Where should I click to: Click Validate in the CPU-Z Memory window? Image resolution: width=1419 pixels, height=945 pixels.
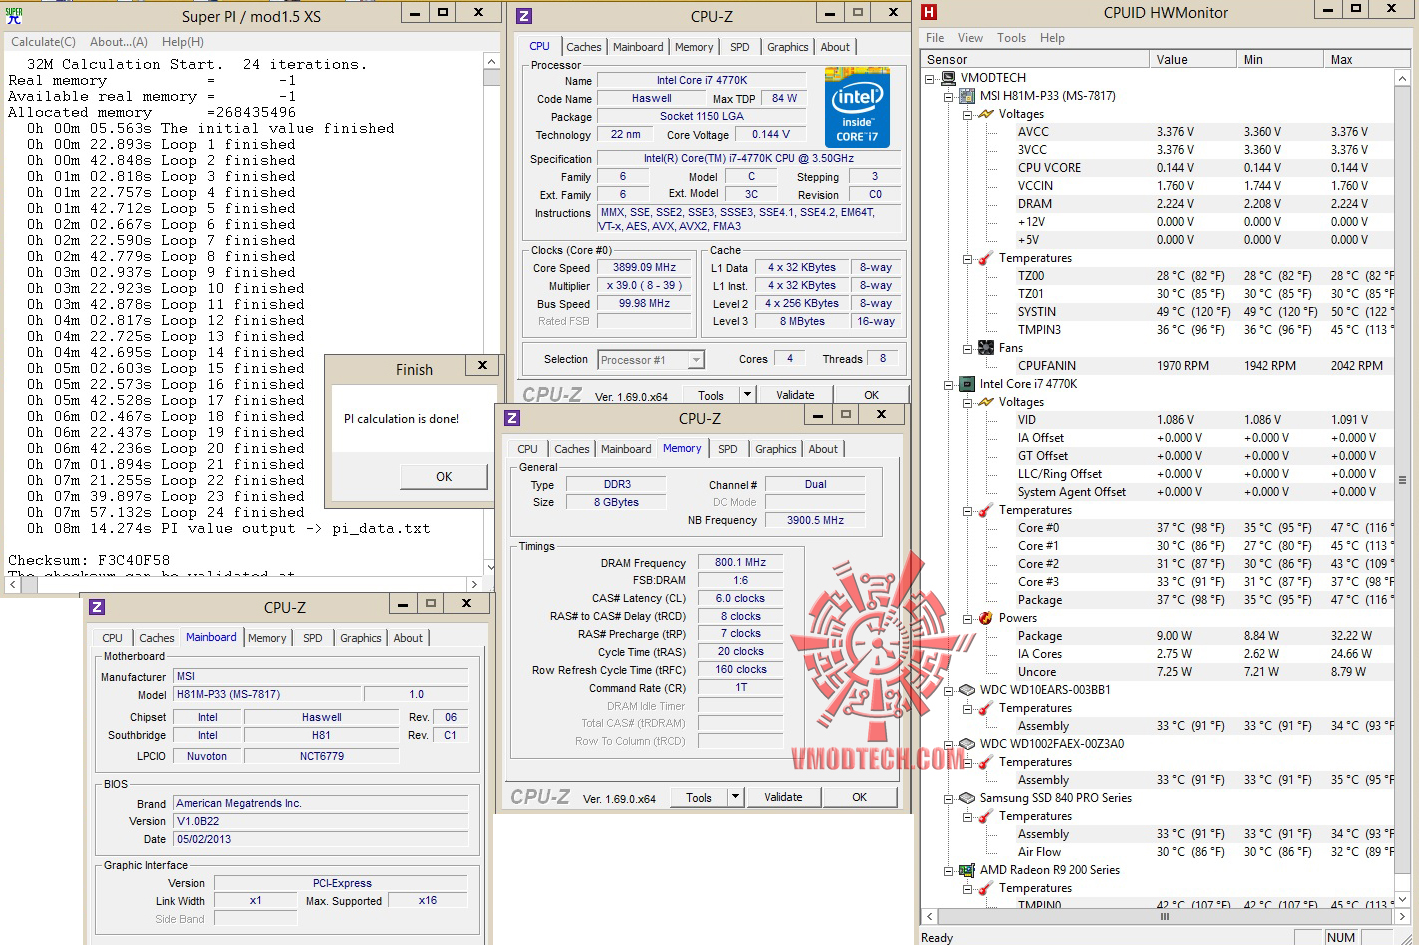click(783, 797)
